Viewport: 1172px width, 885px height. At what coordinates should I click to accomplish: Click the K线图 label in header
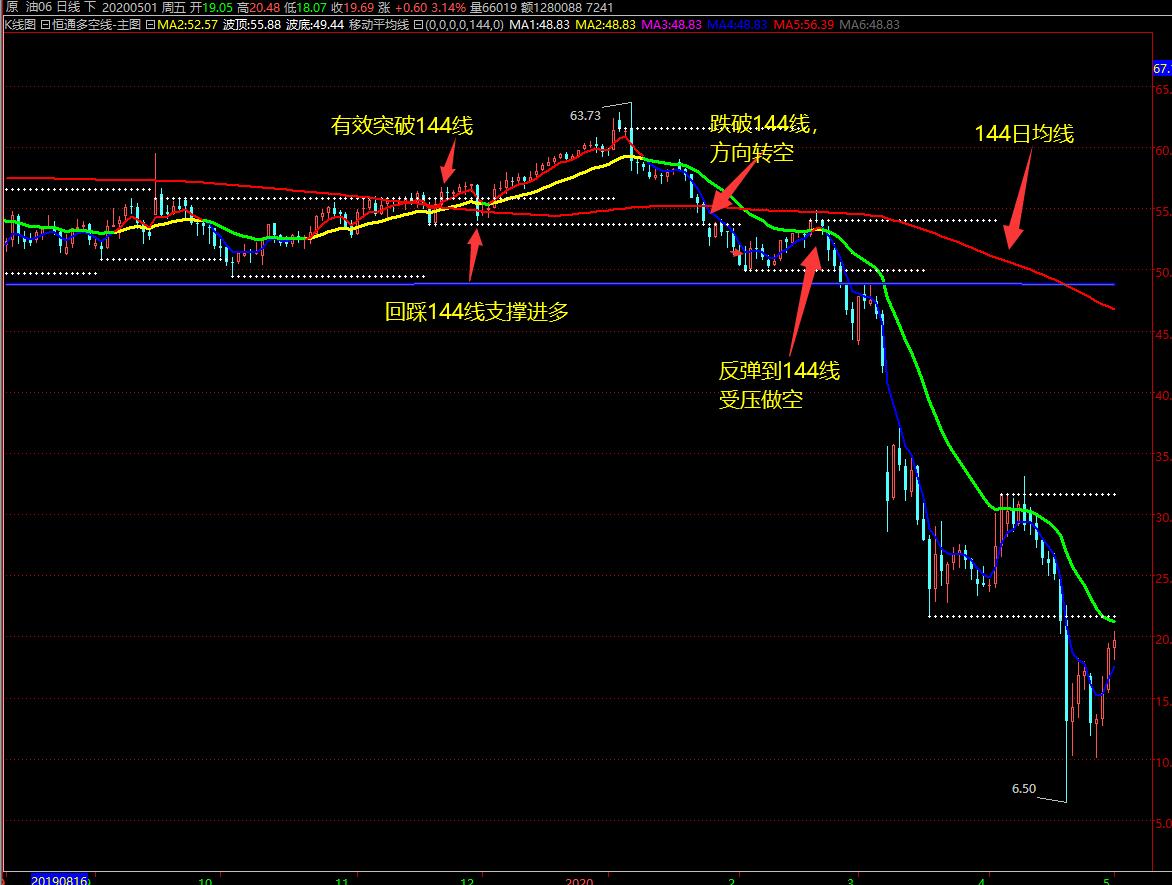pyautogui.click(x=20, y=25)
